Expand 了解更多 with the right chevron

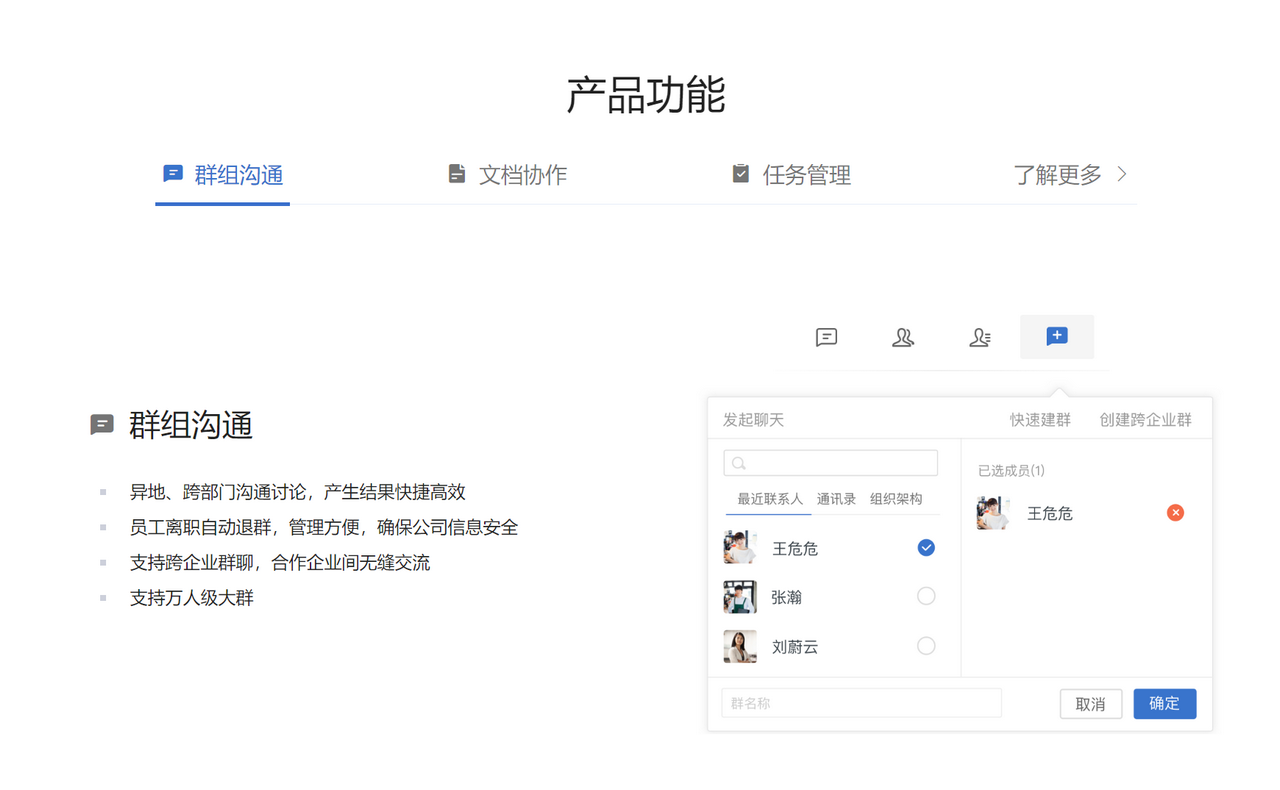click(1122, 174)
